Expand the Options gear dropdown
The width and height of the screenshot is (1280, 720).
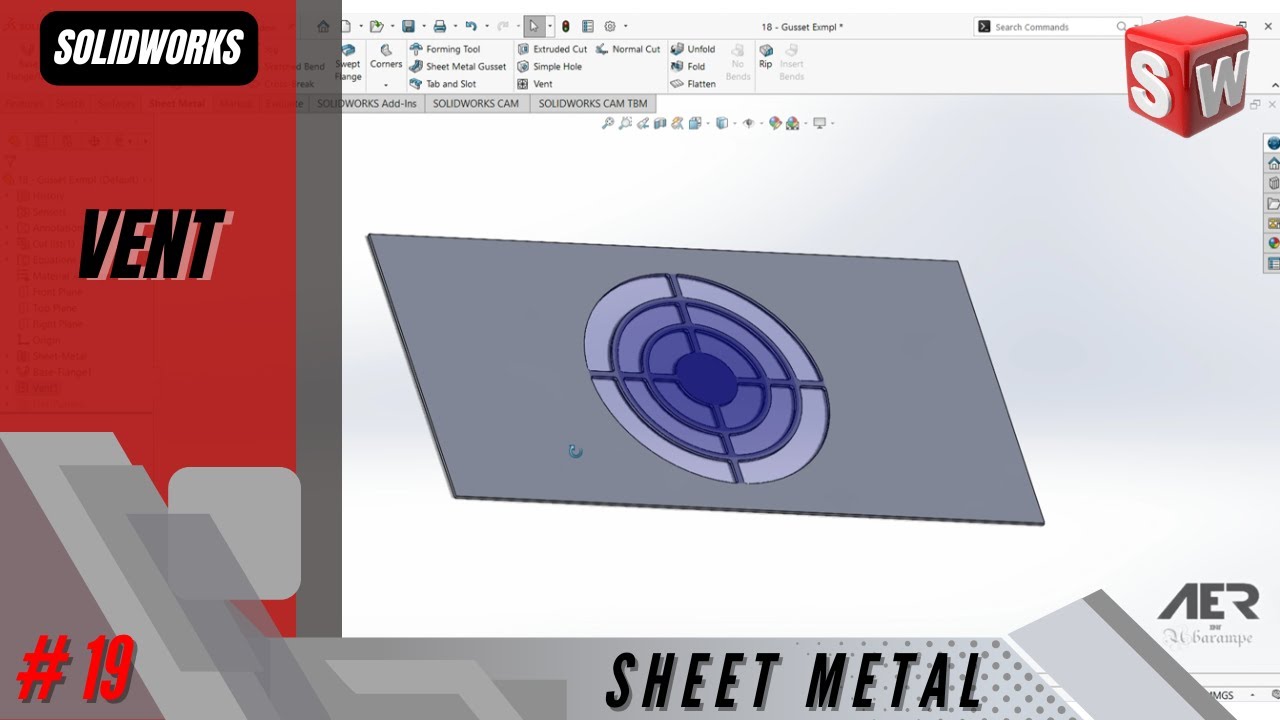(626, 27)
